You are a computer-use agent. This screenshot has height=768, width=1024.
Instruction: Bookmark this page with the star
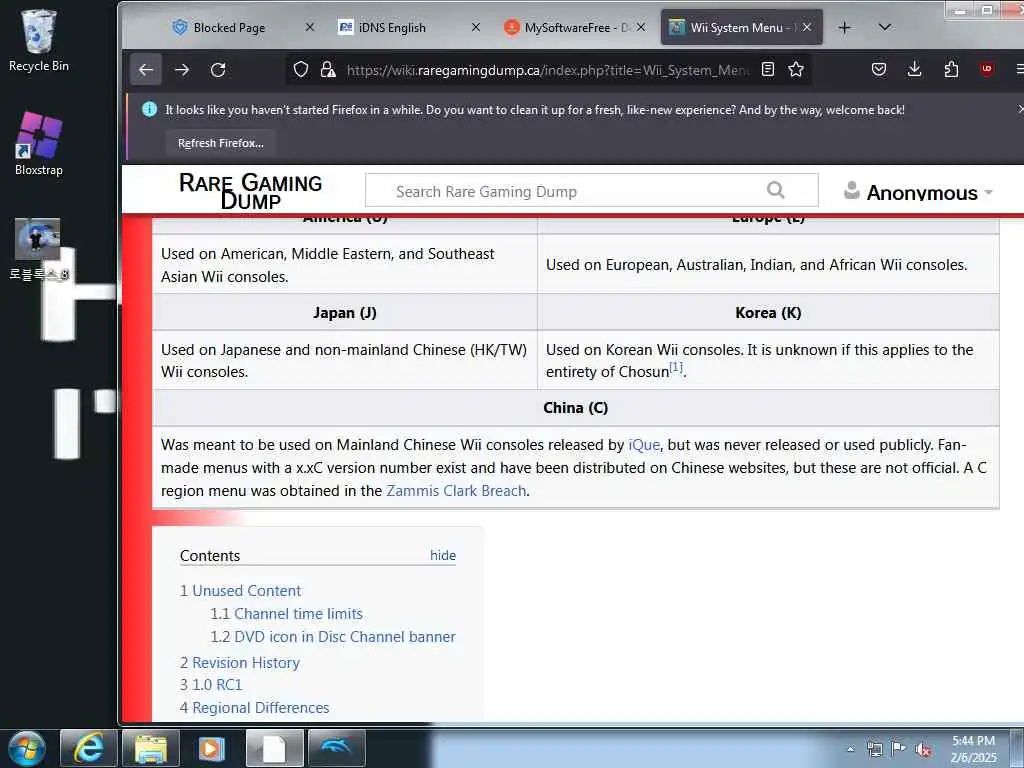point(795,69)
